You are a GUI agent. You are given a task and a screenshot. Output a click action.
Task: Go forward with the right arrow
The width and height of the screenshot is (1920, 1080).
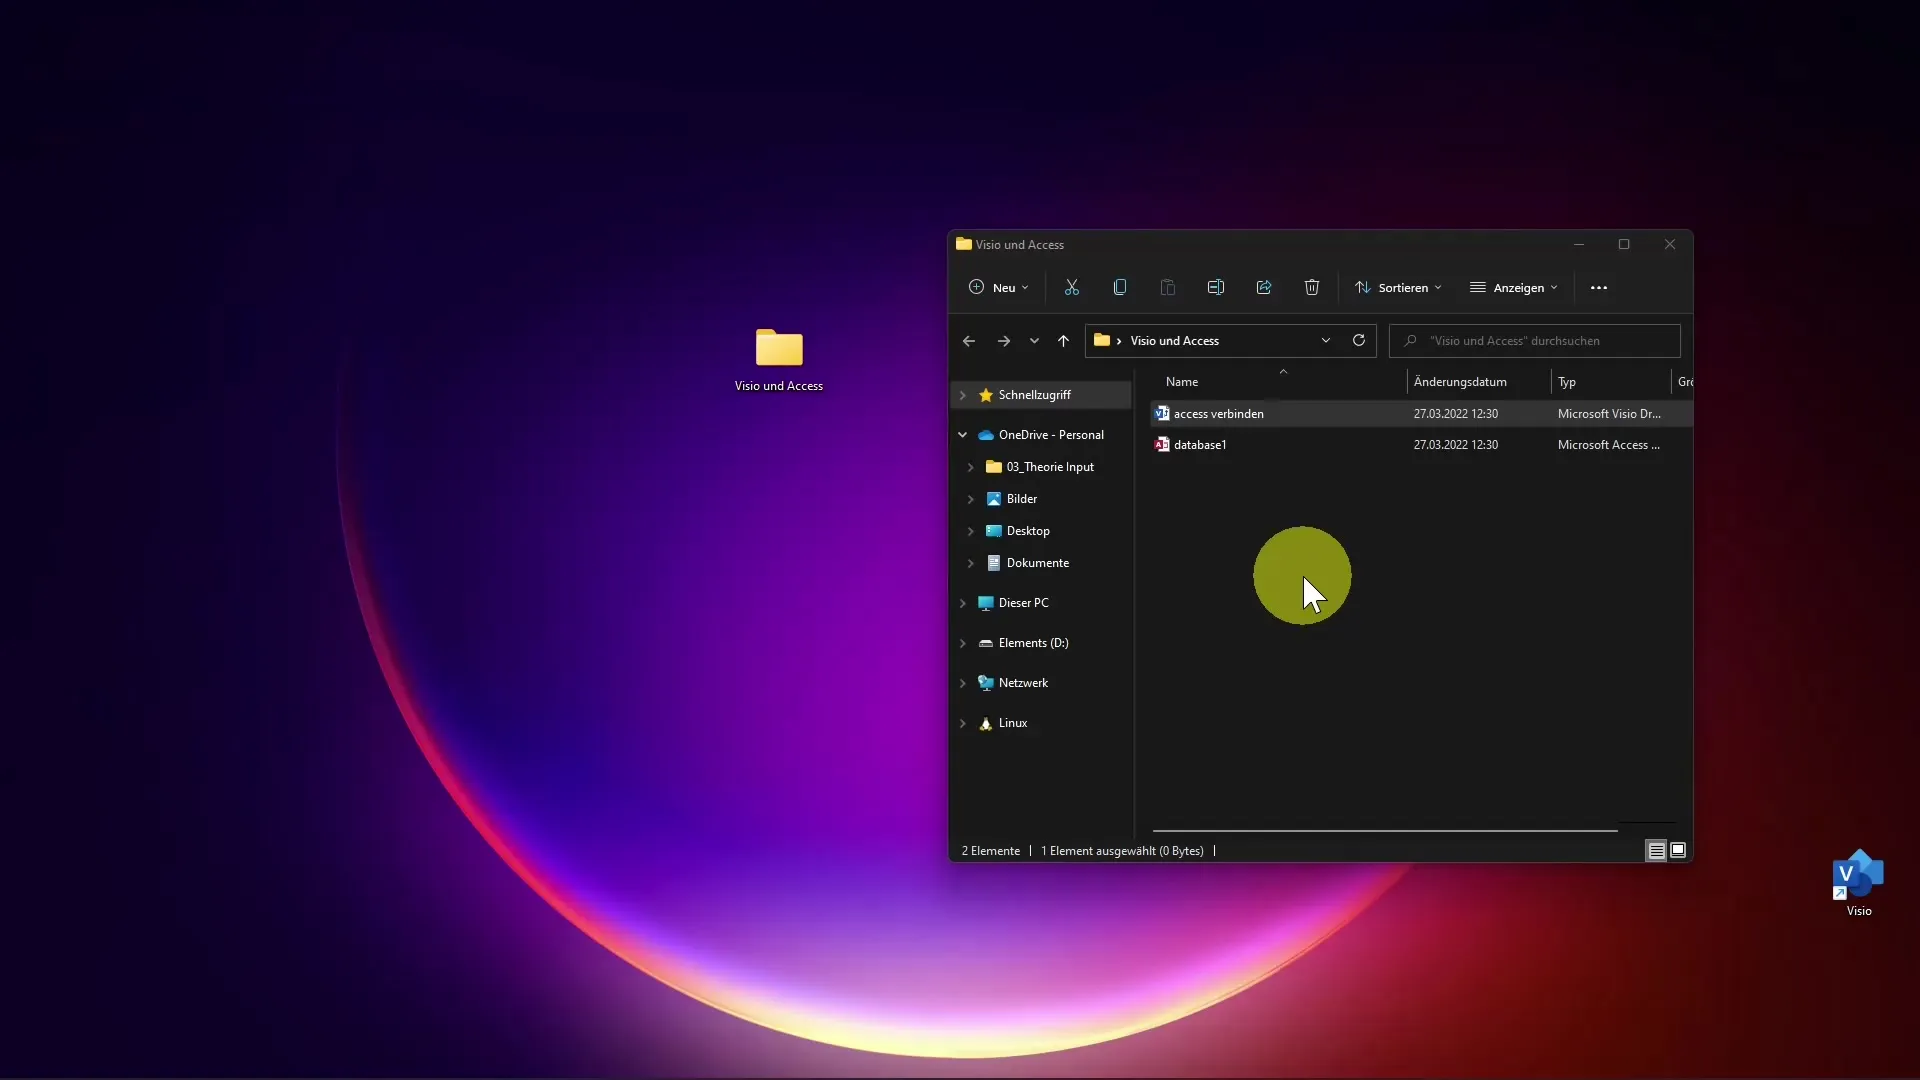[1003, 341]
